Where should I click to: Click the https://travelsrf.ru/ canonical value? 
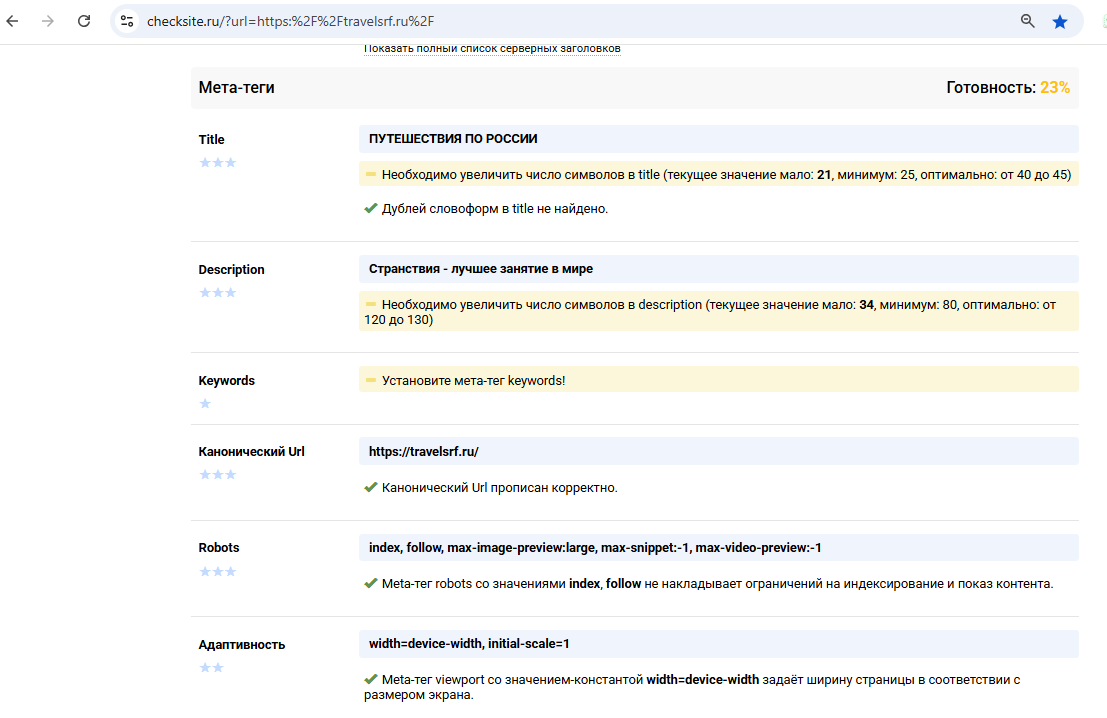click(x=424, y=451)
